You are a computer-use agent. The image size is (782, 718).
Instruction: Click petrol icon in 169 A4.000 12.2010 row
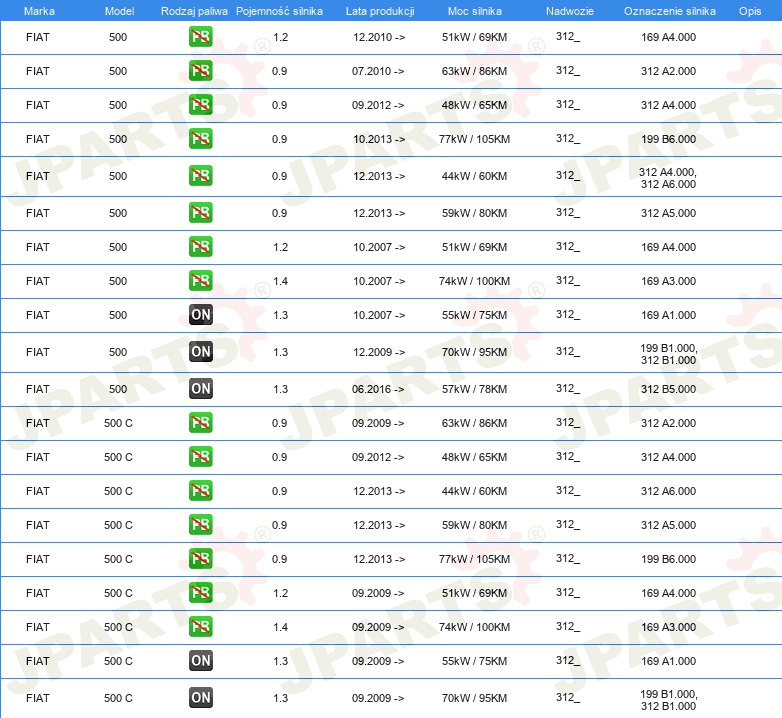200,37
